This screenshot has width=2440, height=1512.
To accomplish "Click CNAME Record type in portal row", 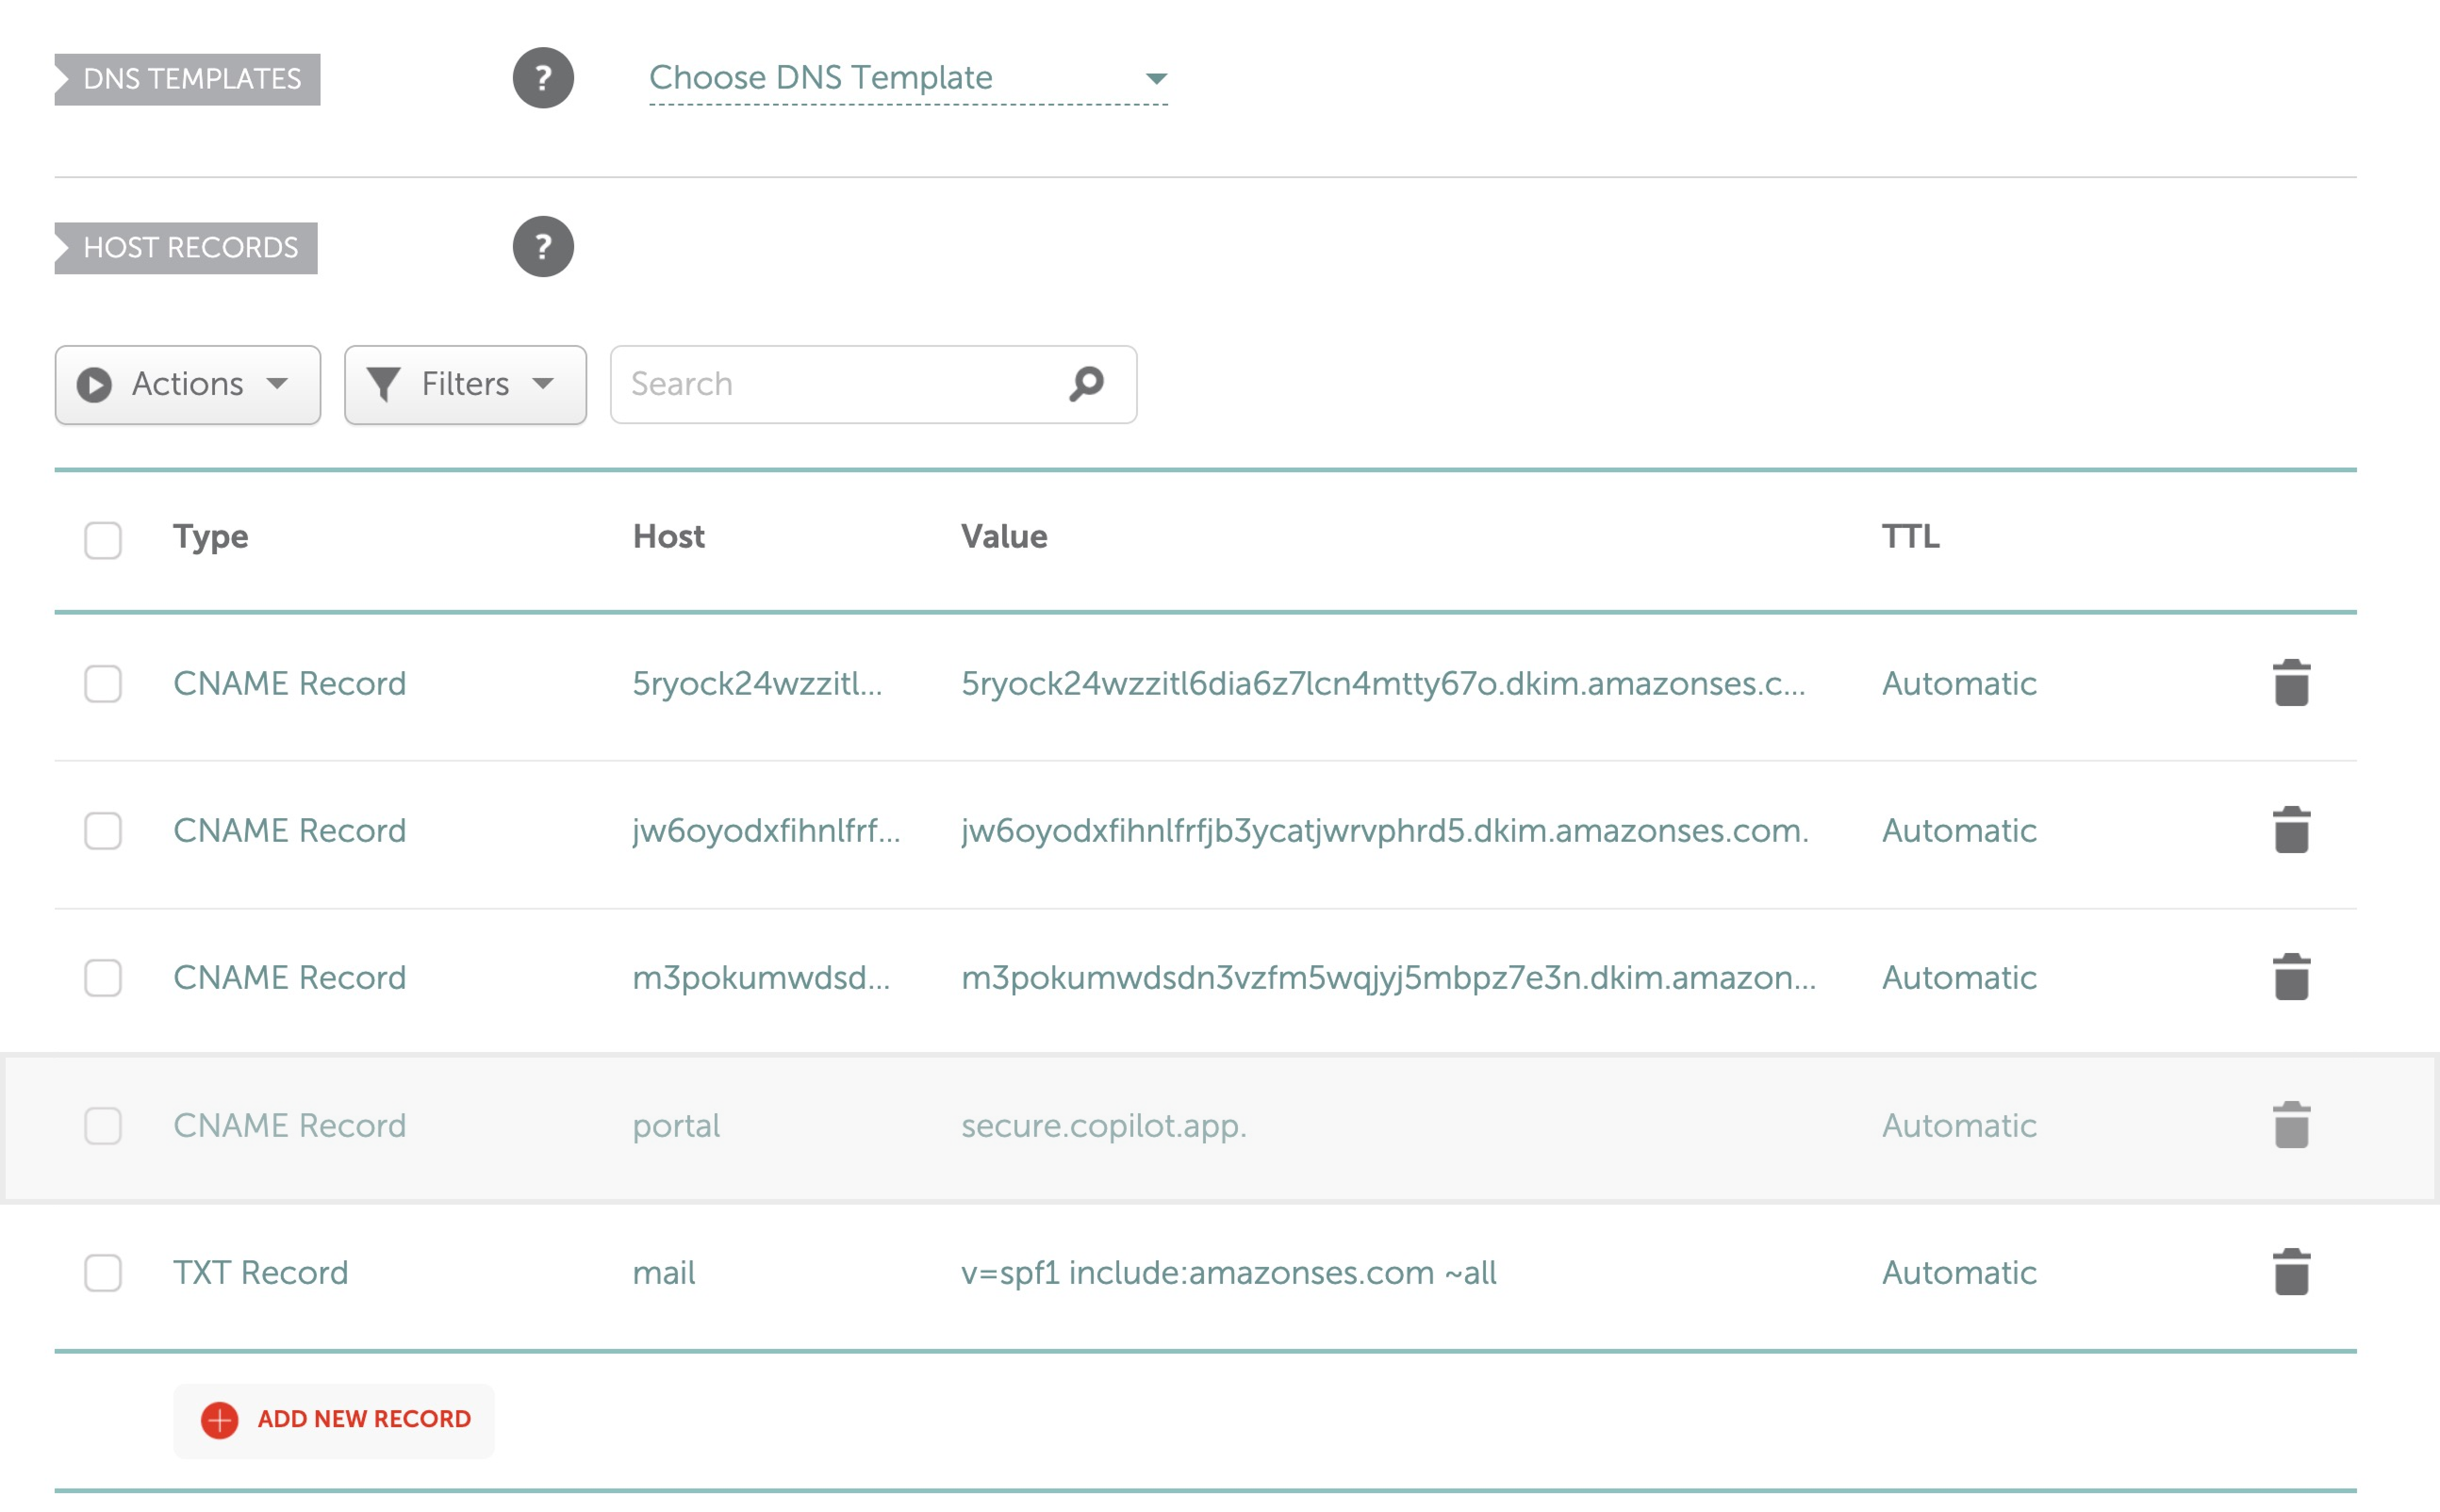I will coord(290,1126).
